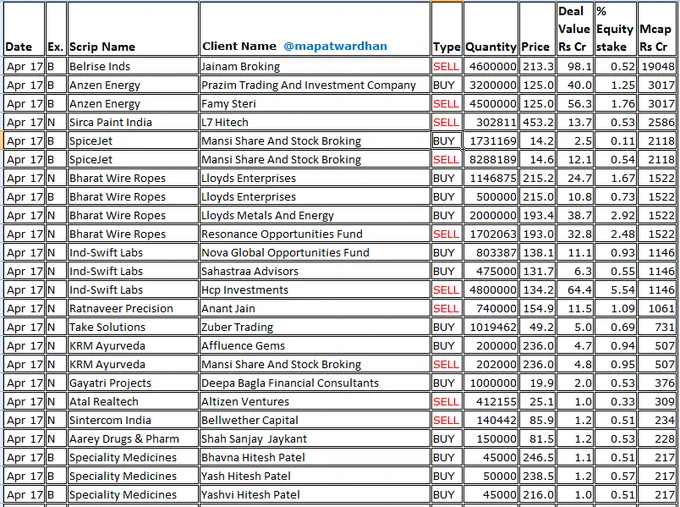Click the 'Shah Sanjay Jaykant' cell

point(315,439)
